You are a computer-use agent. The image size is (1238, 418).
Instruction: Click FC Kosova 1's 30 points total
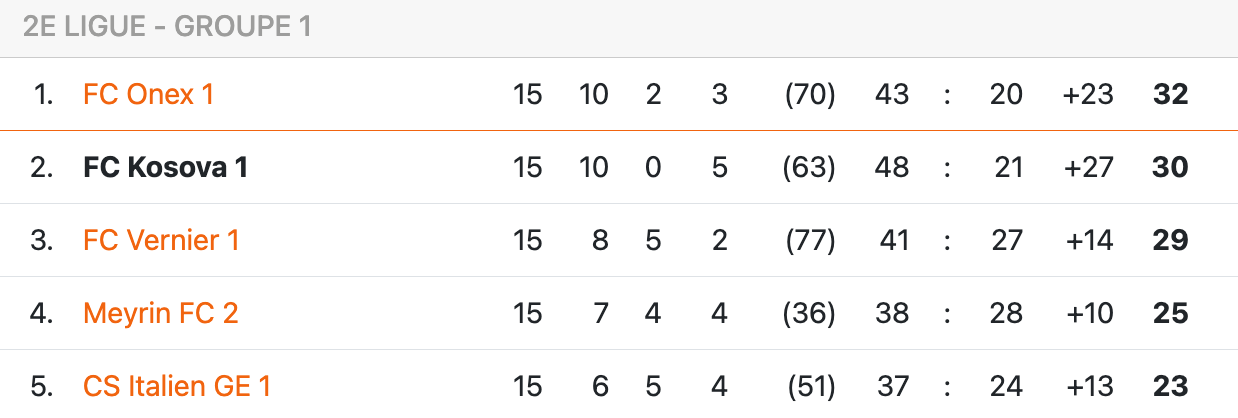tap(1169, 168)
